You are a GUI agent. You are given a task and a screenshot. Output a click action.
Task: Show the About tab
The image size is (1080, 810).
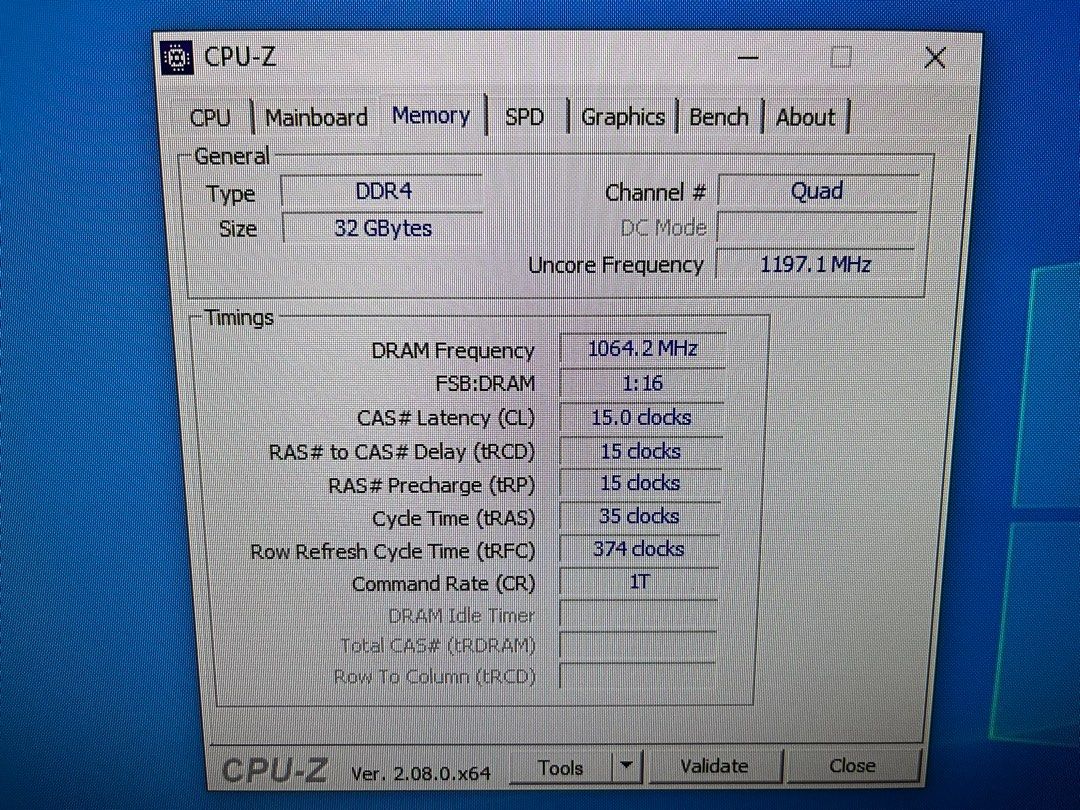(x=805, y=117)
